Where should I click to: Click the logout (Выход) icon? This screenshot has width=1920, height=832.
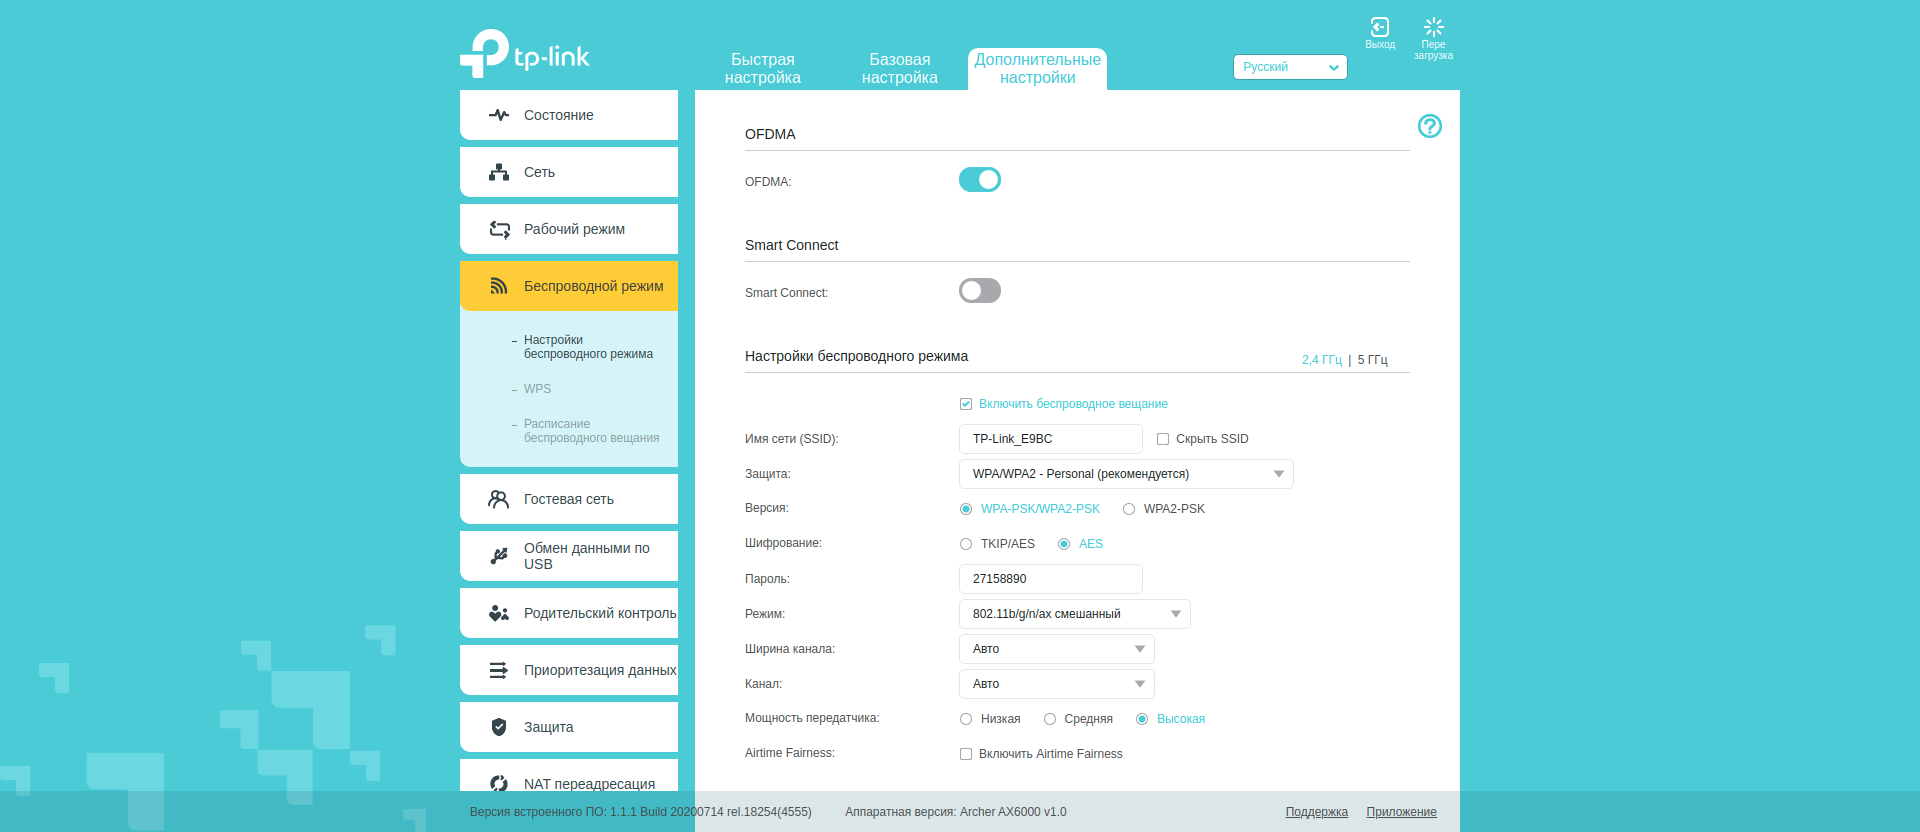[1379, 28]
